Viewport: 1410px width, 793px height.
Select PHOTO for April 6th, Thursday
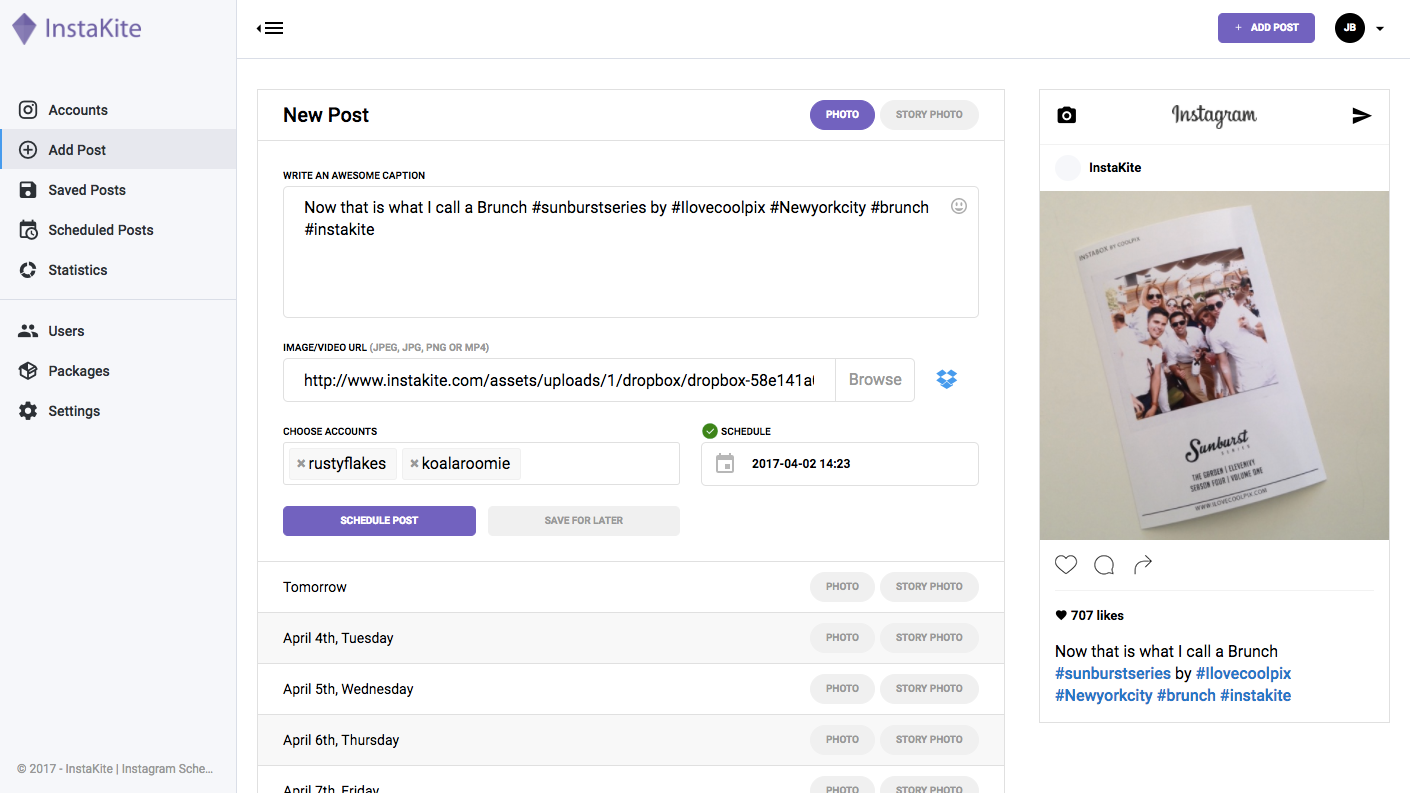coord(842,740)
